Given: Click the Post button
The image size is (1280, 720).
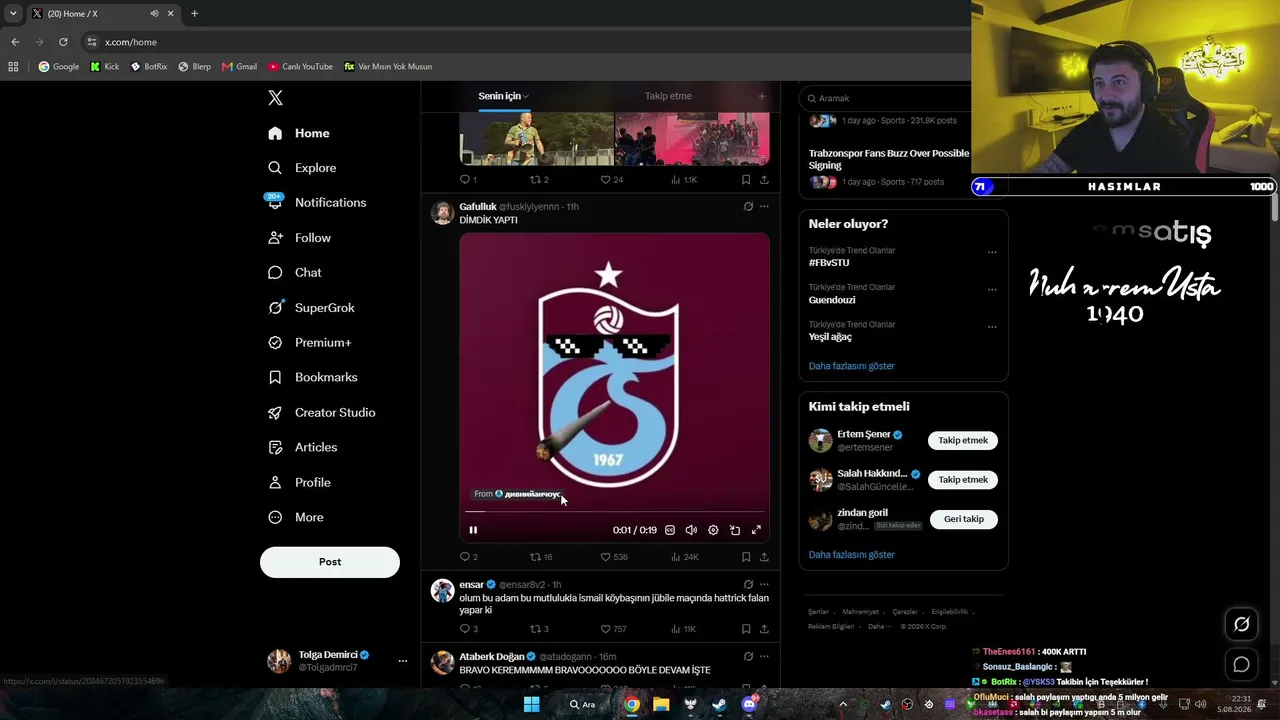Looking at the screenshot, I should coord(330,562).
